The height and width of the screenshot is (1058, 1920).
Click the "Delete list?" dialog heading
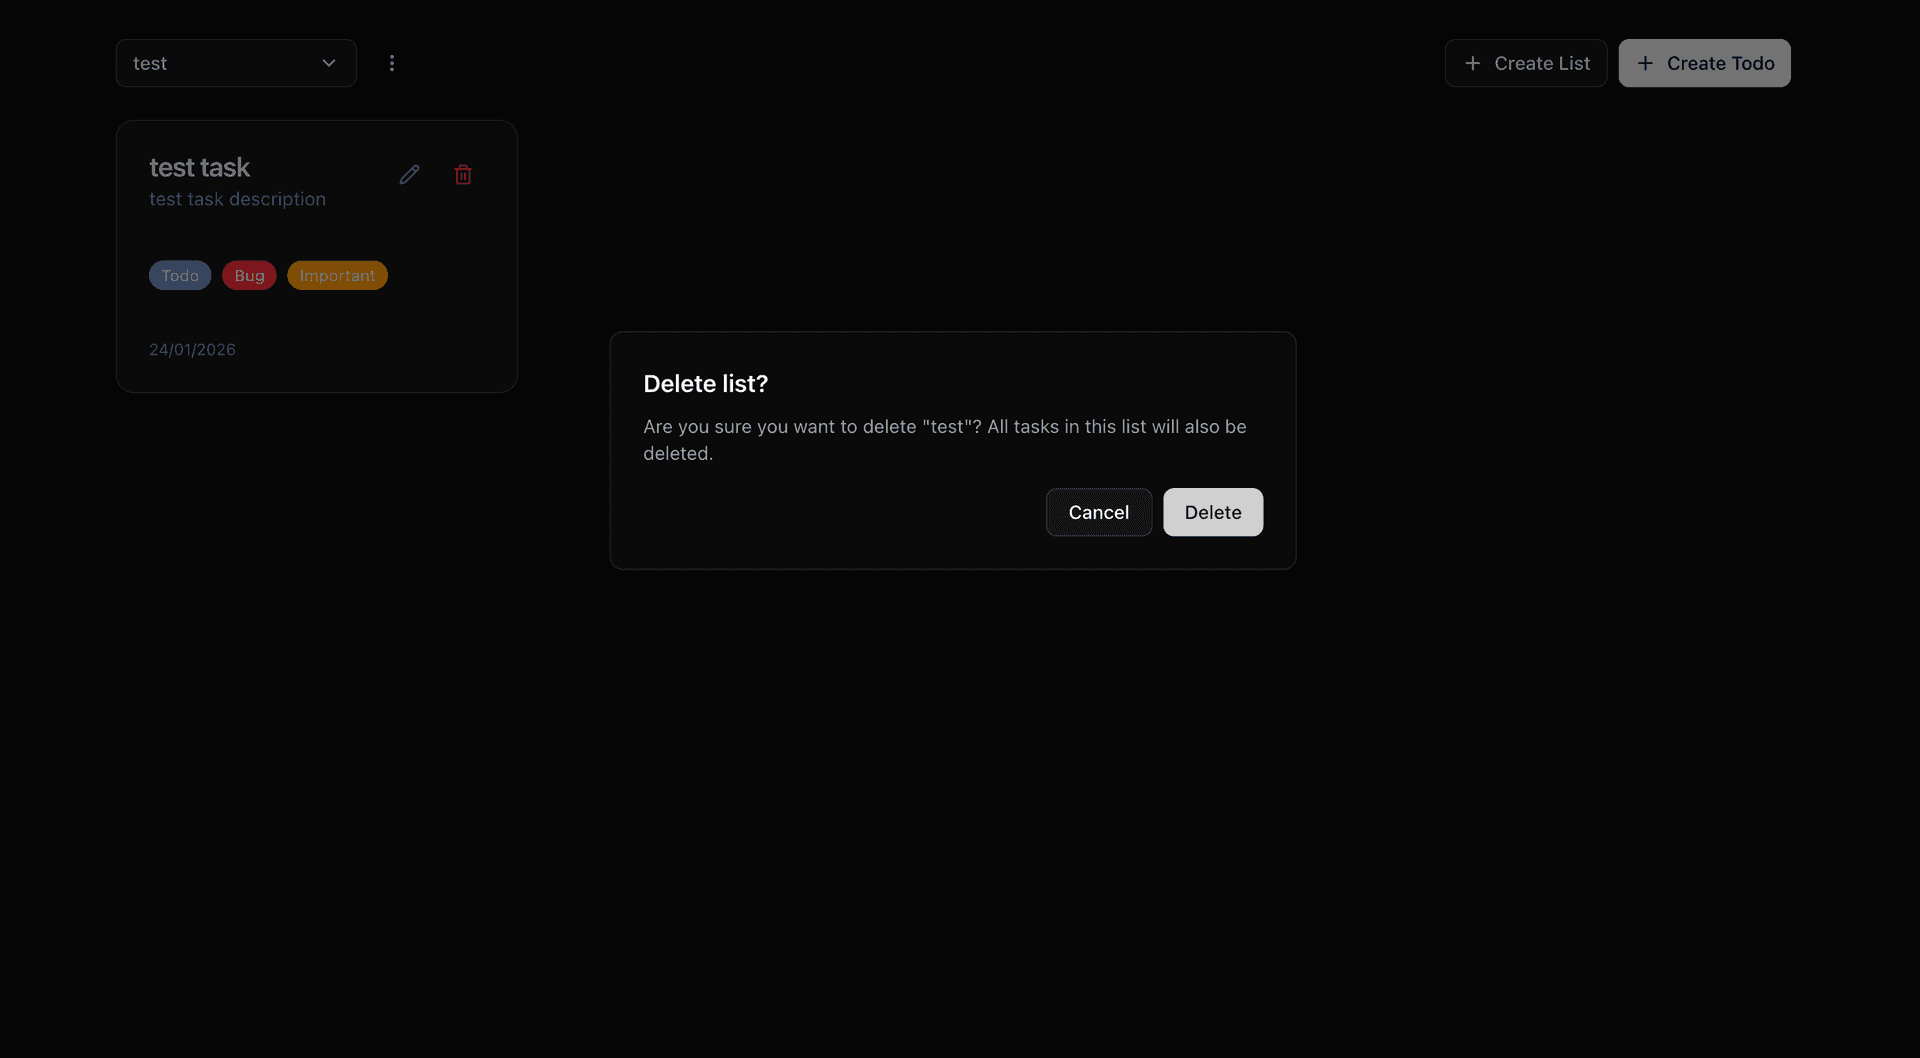pos(705,384)
